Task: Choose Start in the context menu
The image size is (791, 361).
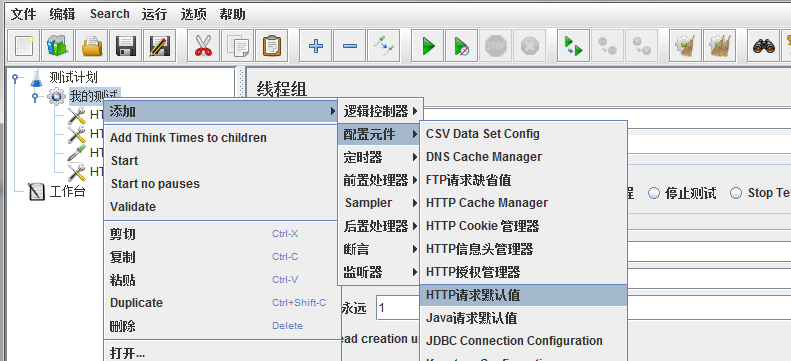Action: (x=220, y=161)
